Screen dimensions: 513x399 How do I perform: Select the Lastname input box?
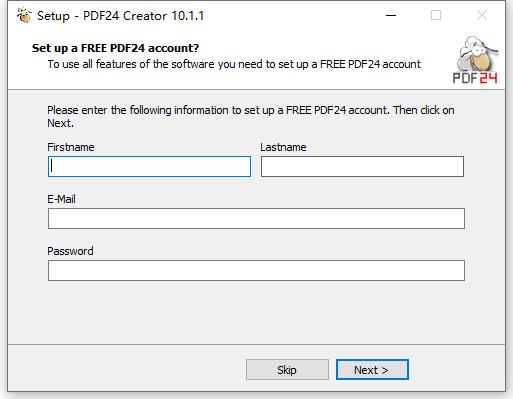pos(362,166)
